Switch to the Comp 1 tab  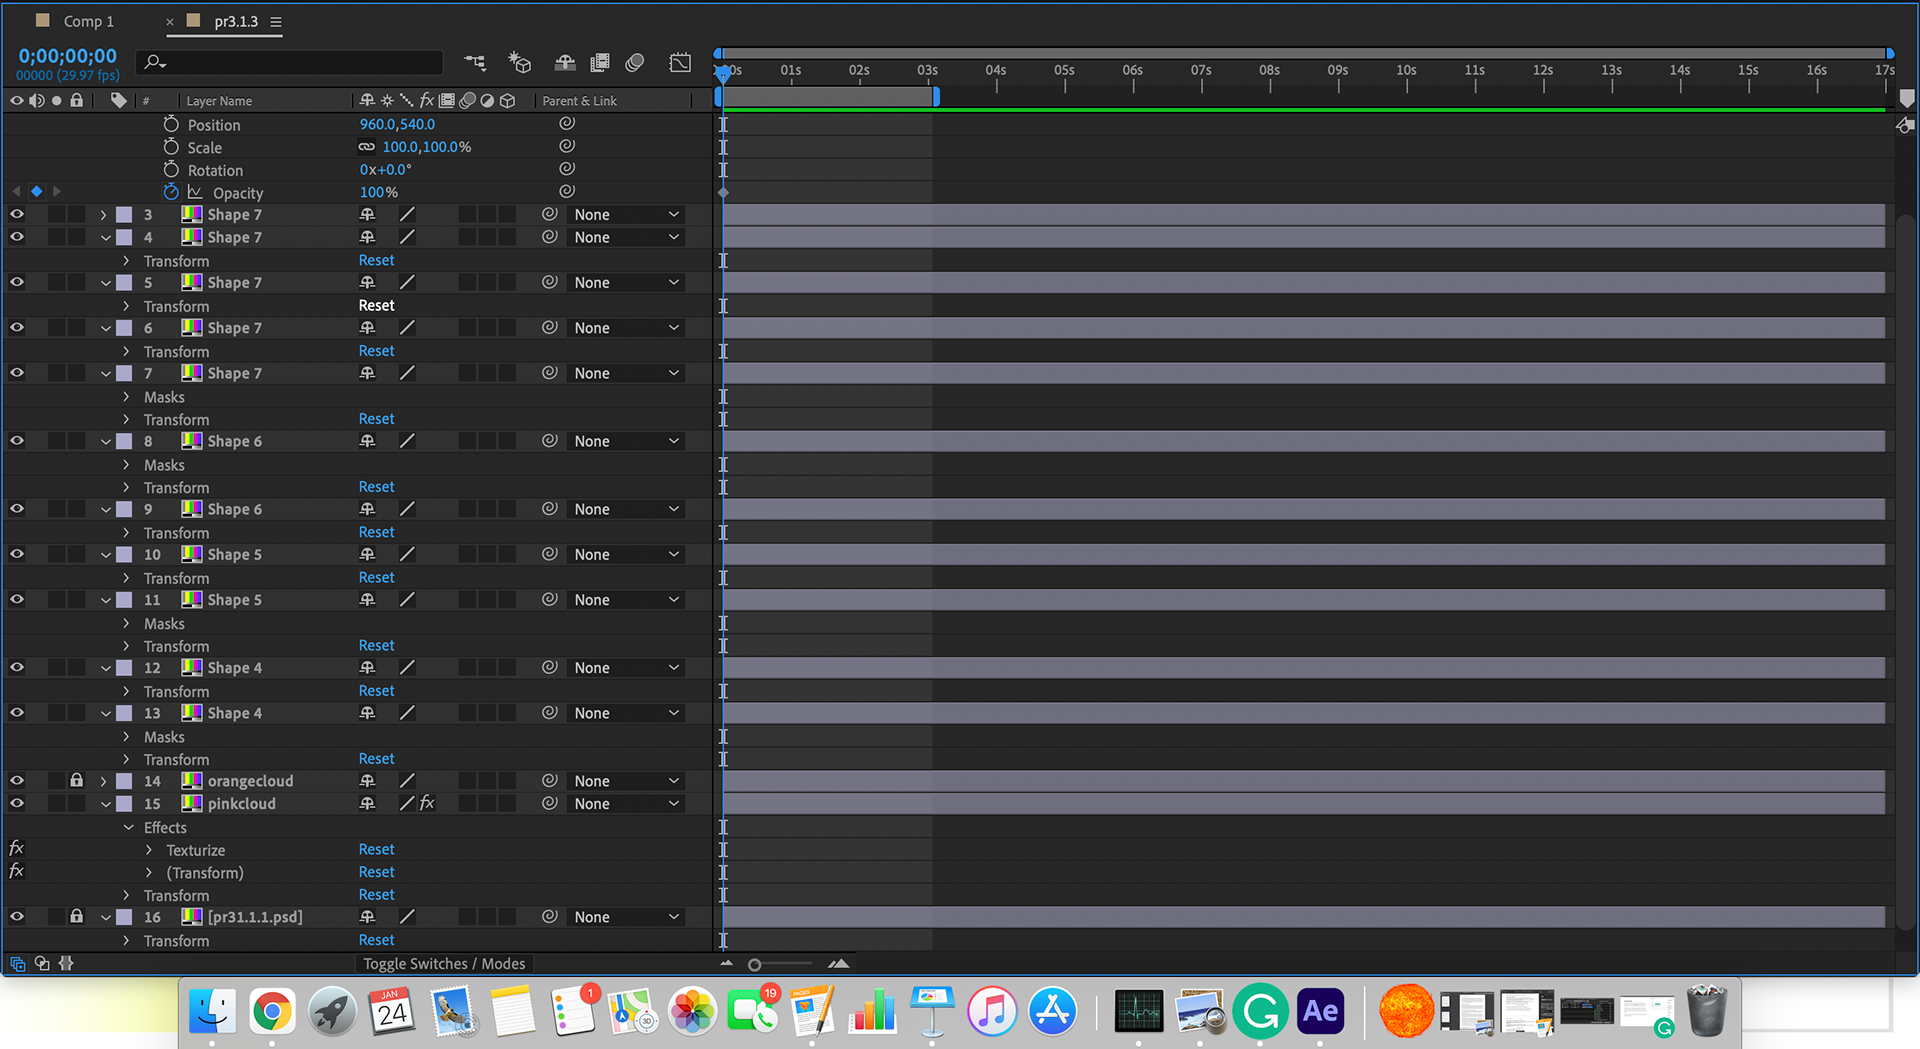(89, 21)
